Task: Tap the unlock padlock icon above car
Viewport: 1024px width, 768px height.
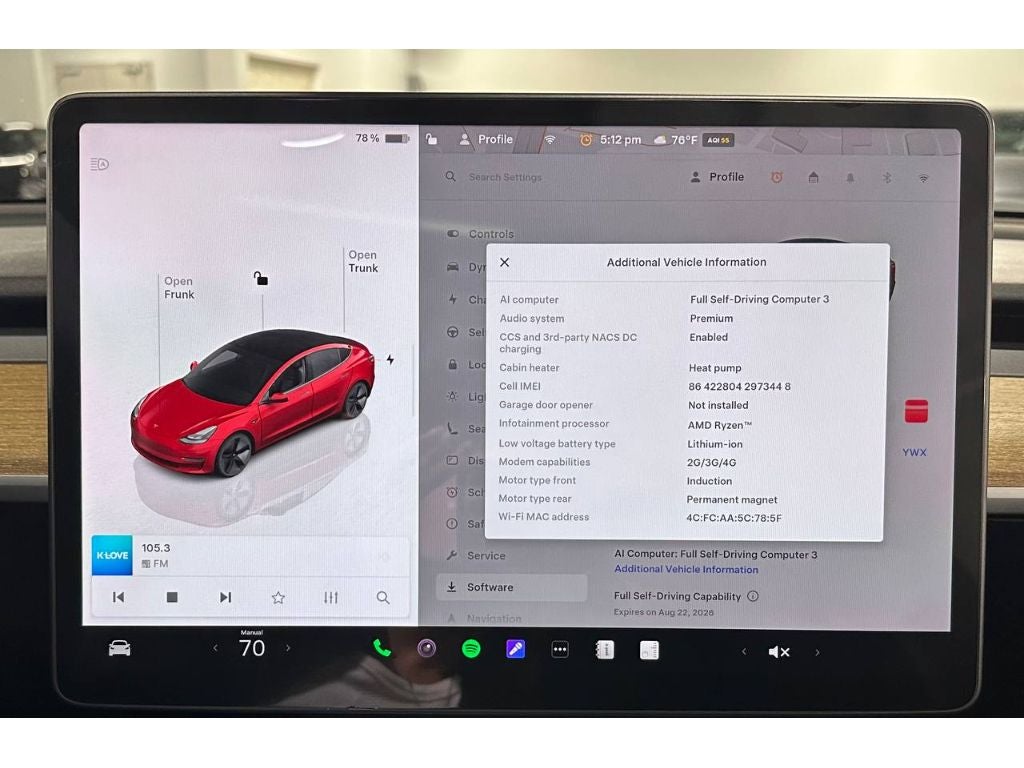Action: [261, 279]
